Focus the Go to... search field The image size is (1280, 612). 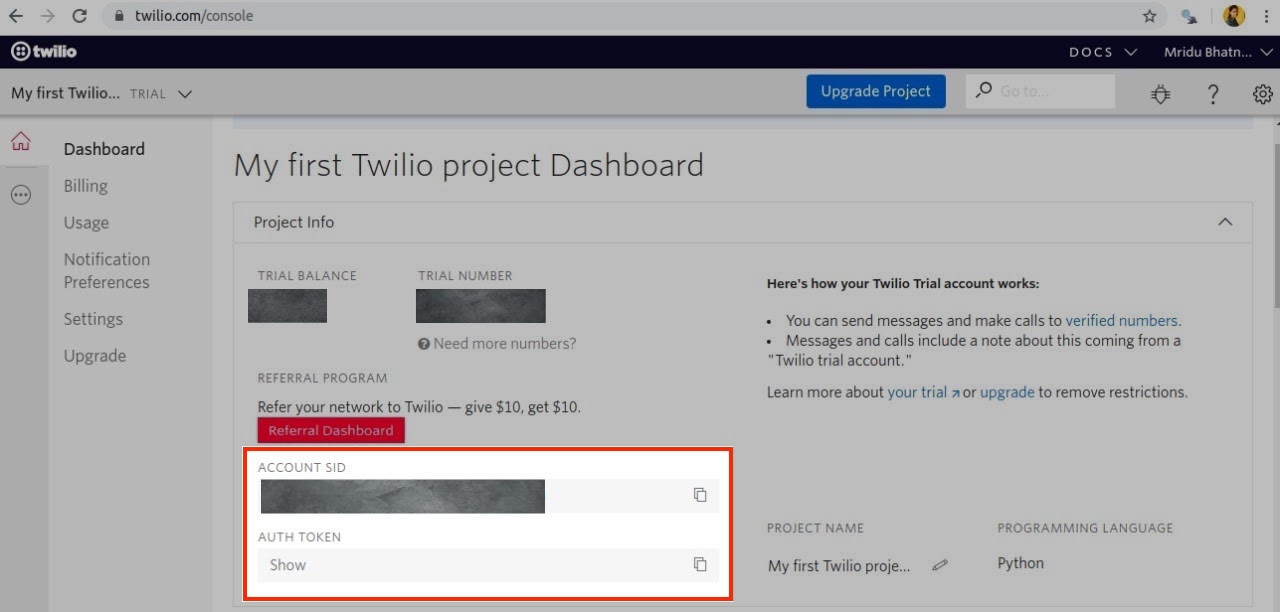pos(1040,91)
